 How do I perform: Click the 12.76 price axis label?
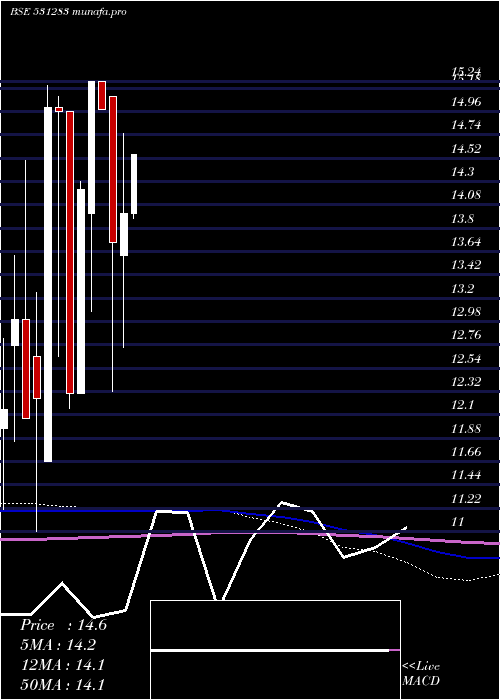click(x=466, y=335)
